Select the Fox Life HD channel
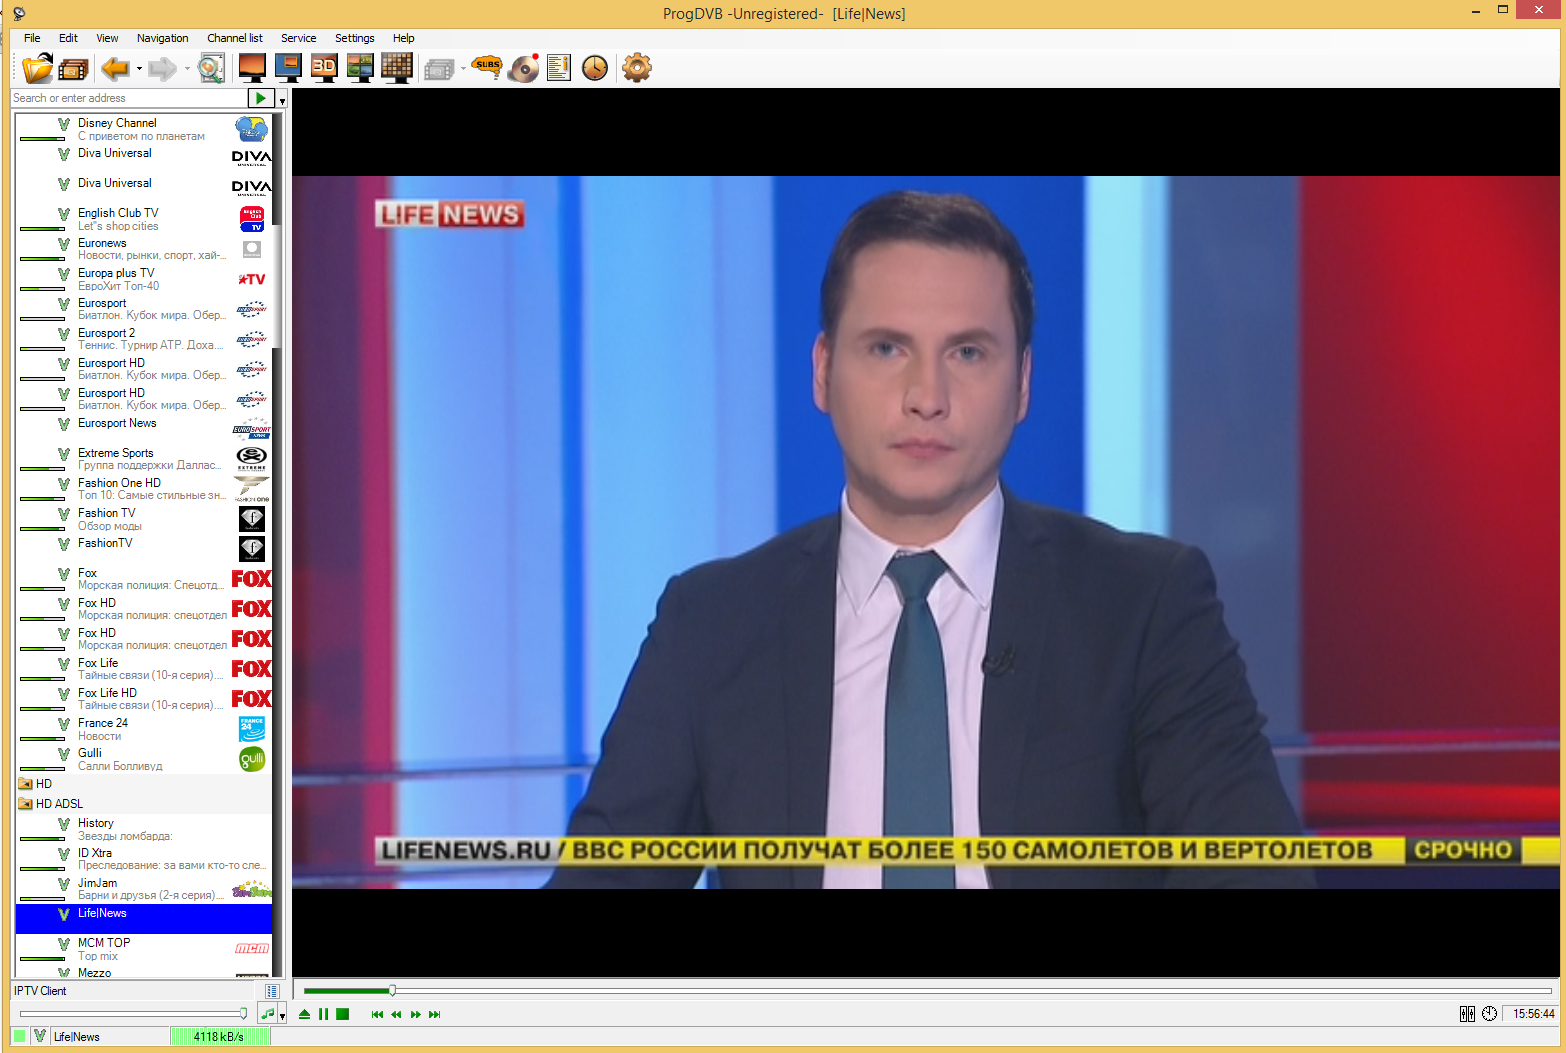 pyautogui.click(x=143, y=699)
